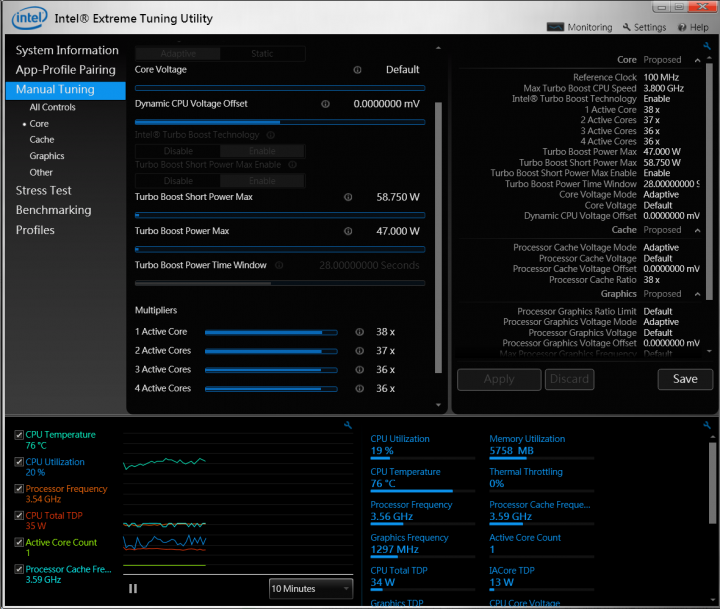Click info icon for 2 Active Cores multiplier
This screenshot has height=609, width=720.
[360, 351]
